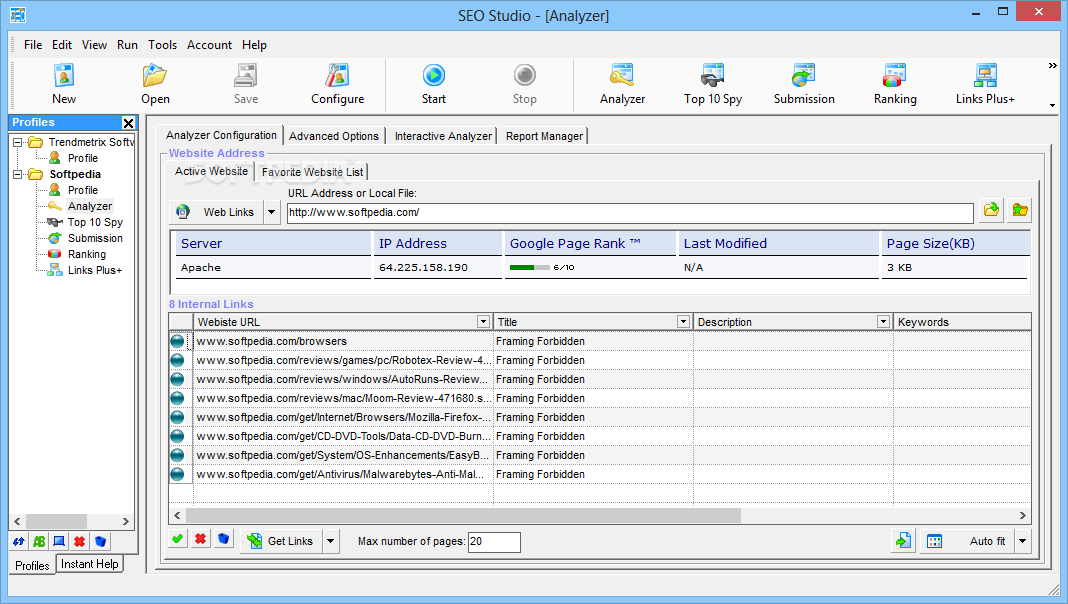Click the blue monitor icon under Profiles panel

pyautogui.click(x=59, y=541)
